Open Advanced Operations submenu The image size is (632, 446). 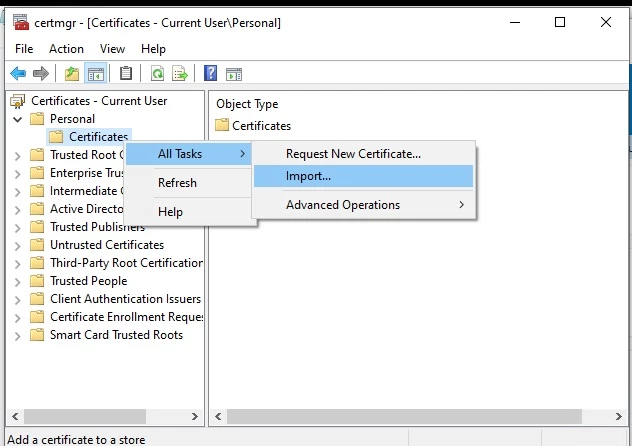364,205
